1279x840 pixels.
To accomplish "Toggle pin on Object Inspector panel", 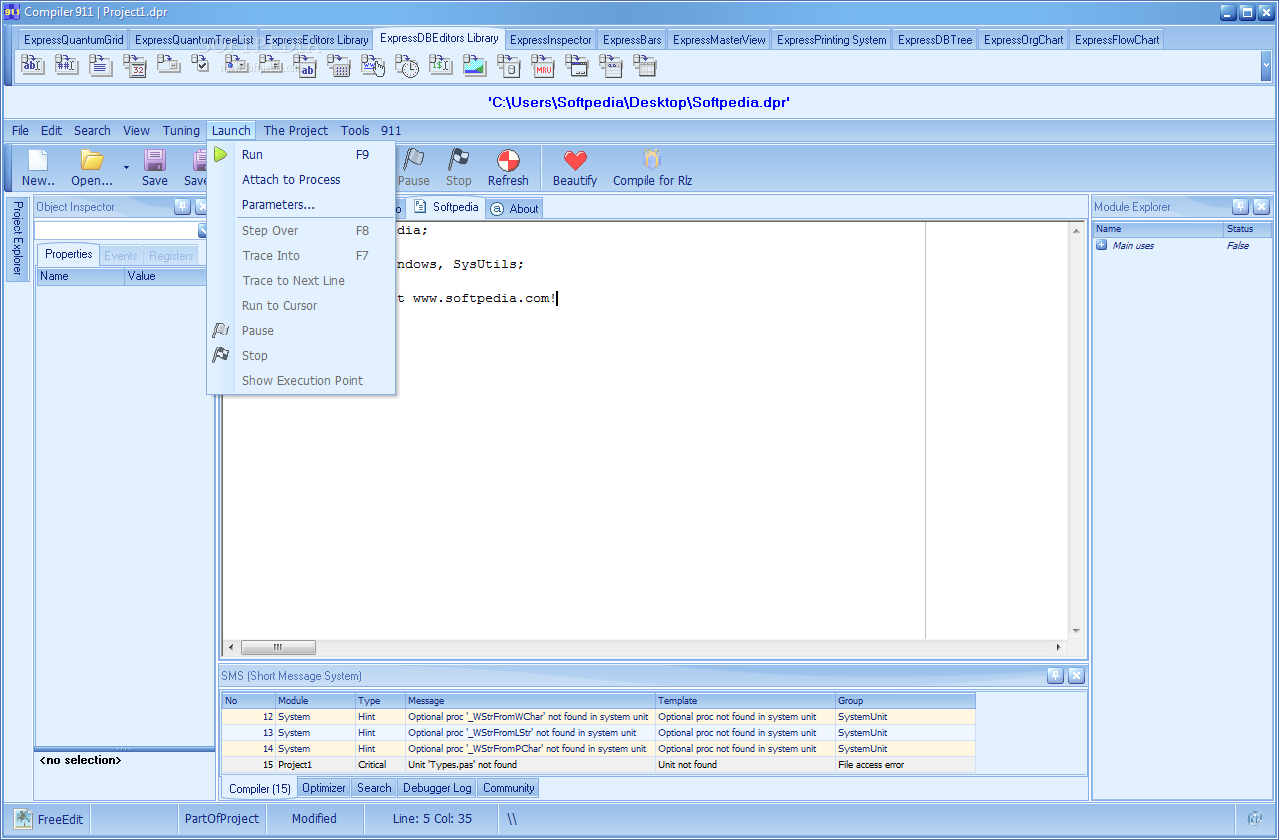I will (x=182, y=206).
